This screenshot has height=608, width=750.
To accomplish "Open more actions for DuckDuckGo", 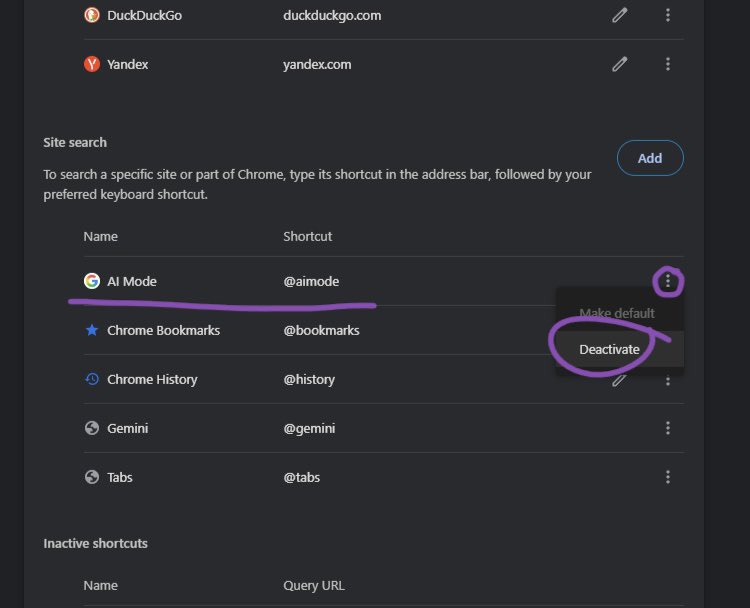I will tap(668, 15).
